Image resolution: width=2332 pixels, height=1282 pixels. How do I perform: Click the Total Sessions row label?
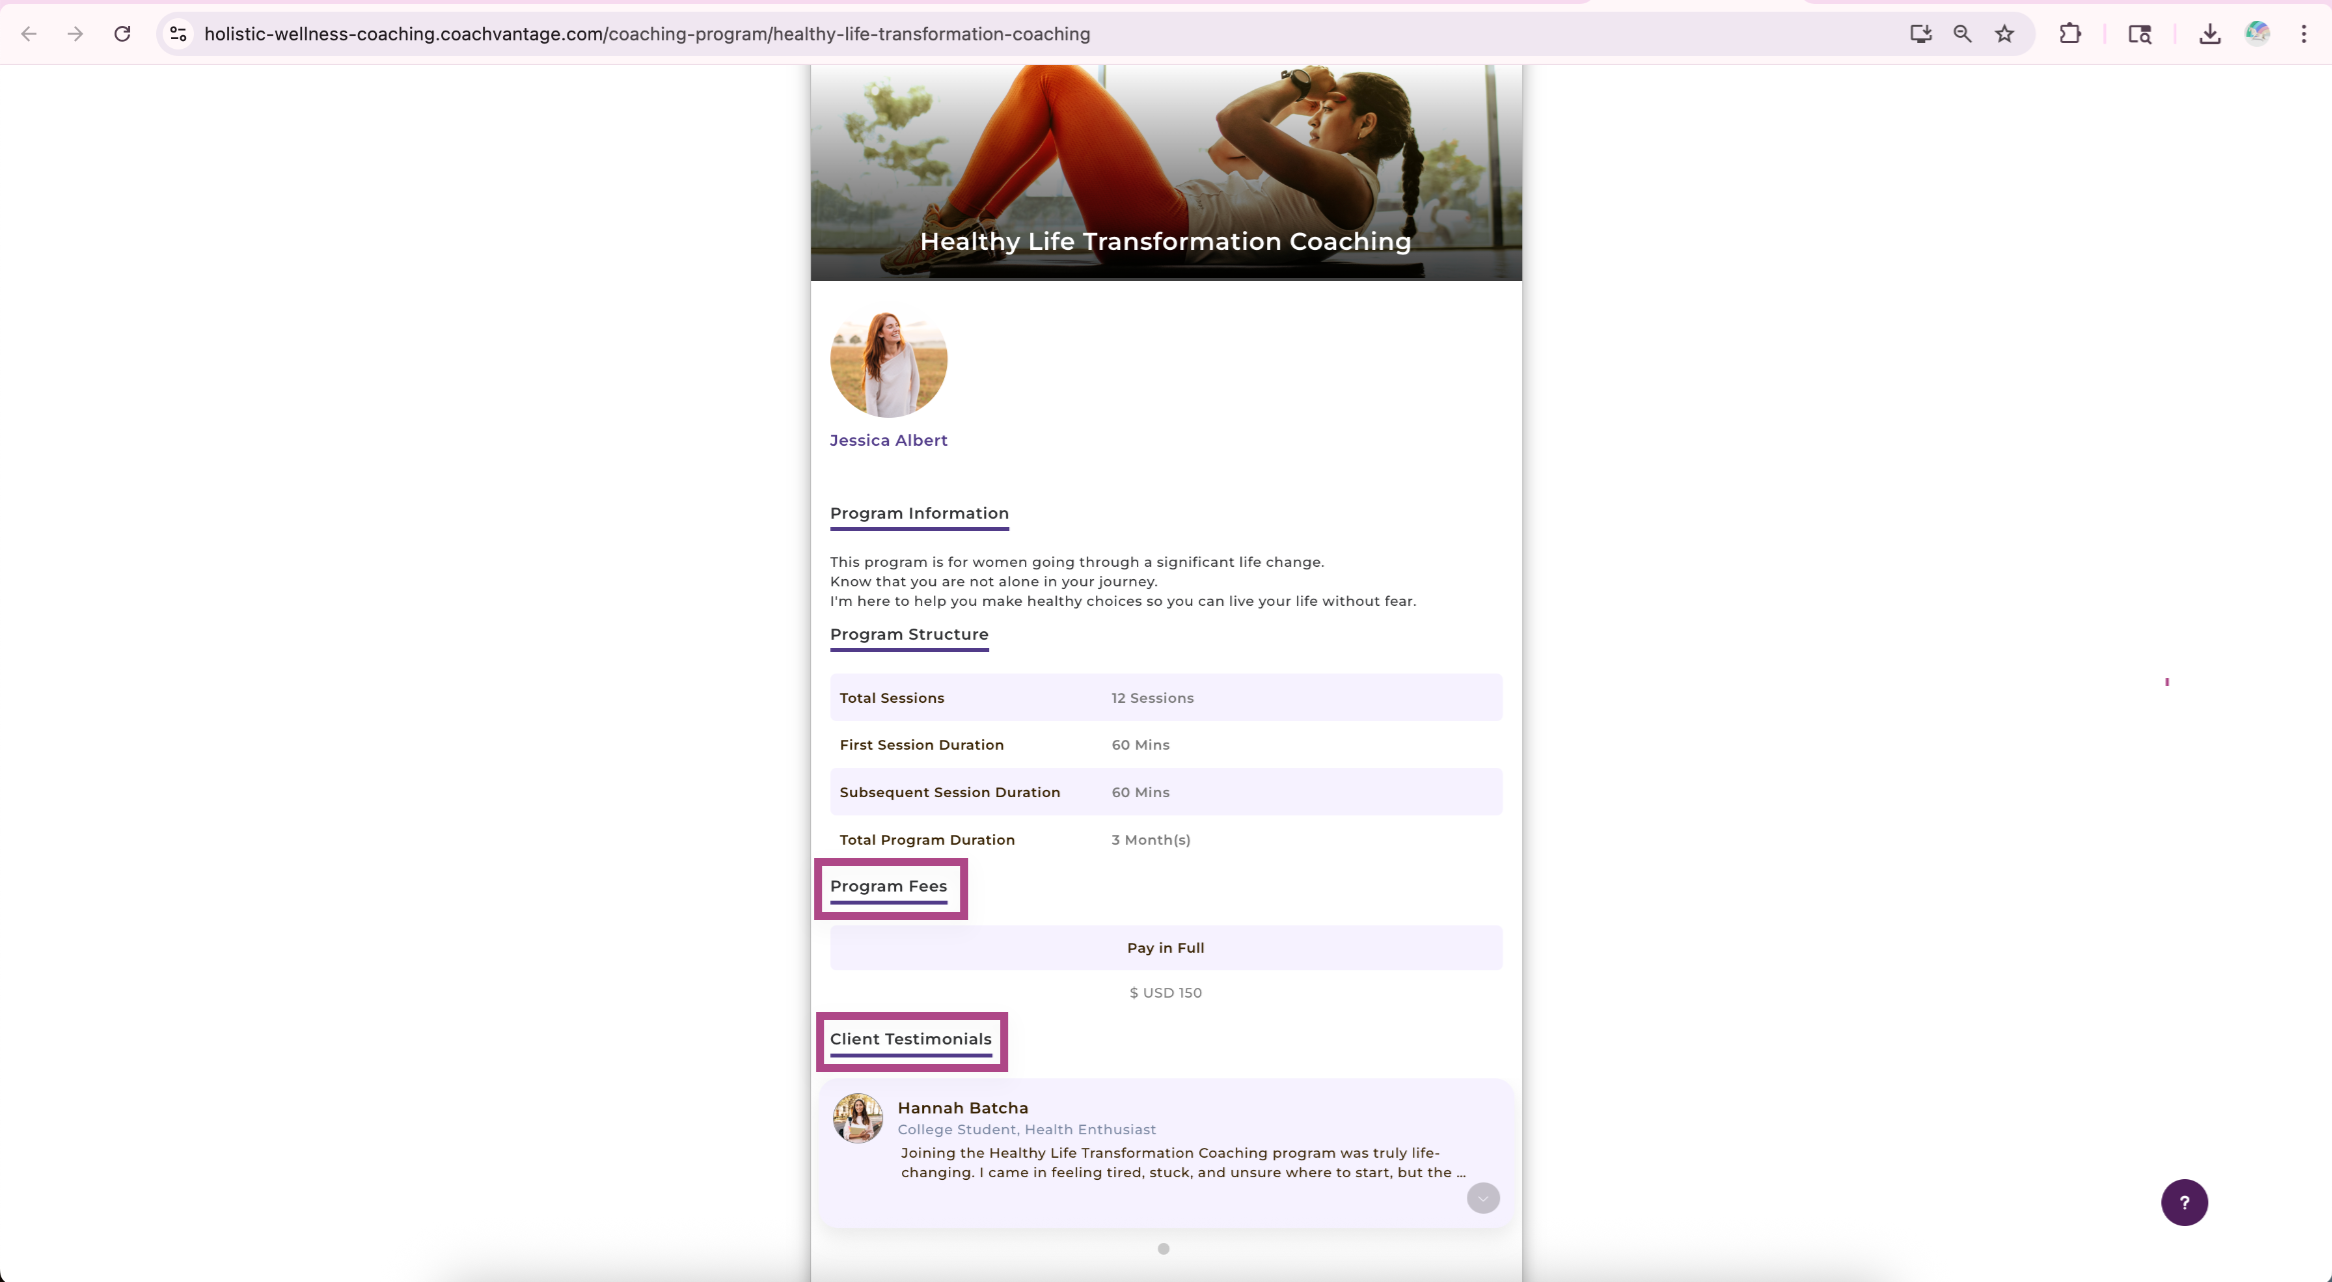pyautogui.click(x=892, y=698)
